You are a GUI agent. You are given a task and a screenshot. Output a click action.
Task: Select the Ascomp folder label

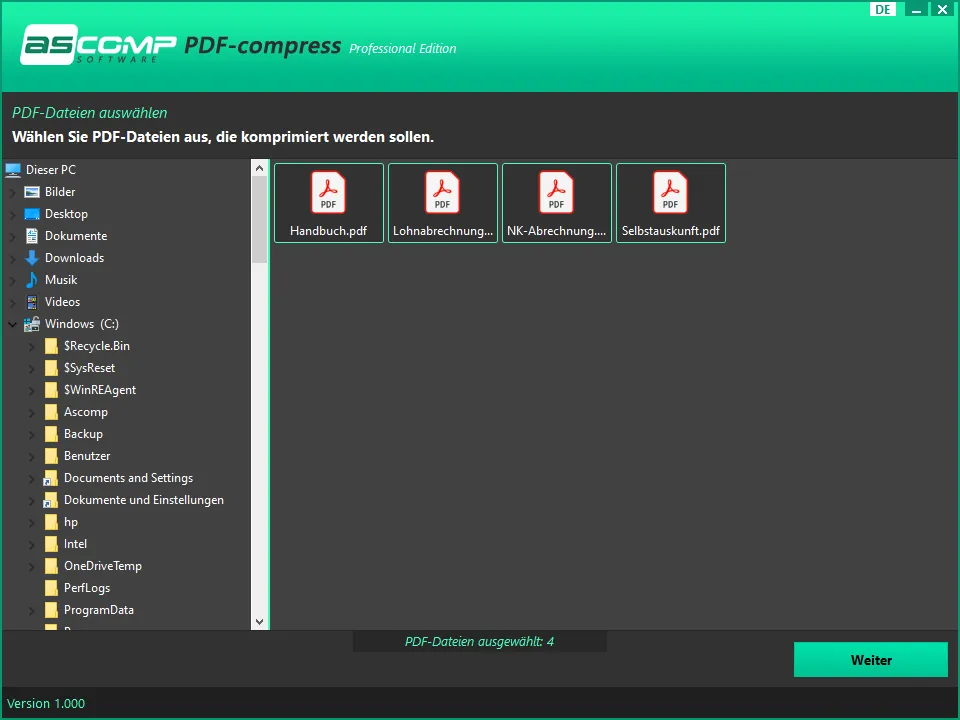86,412
